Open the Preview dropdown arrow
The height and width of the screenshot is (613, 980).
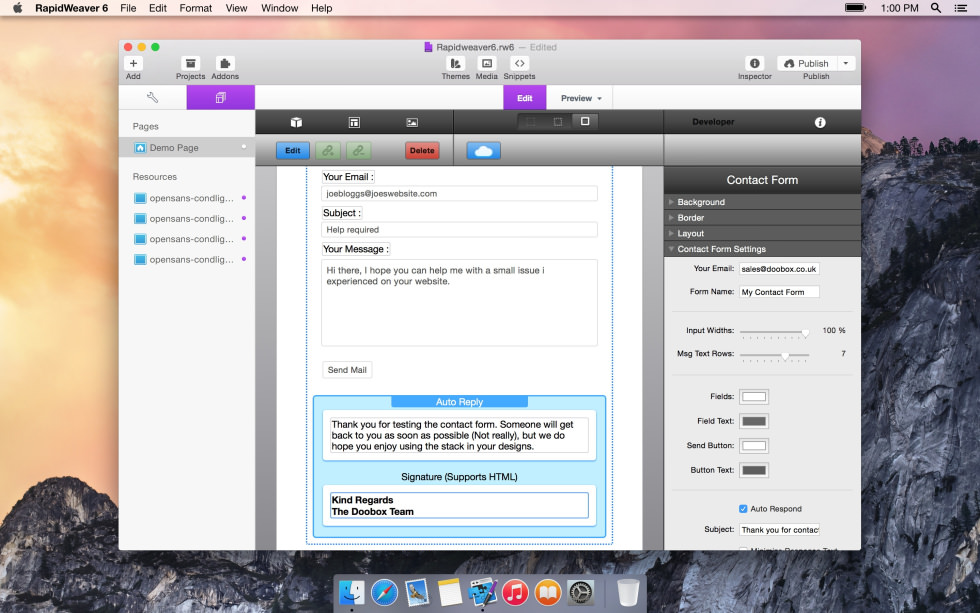point(599,99)
